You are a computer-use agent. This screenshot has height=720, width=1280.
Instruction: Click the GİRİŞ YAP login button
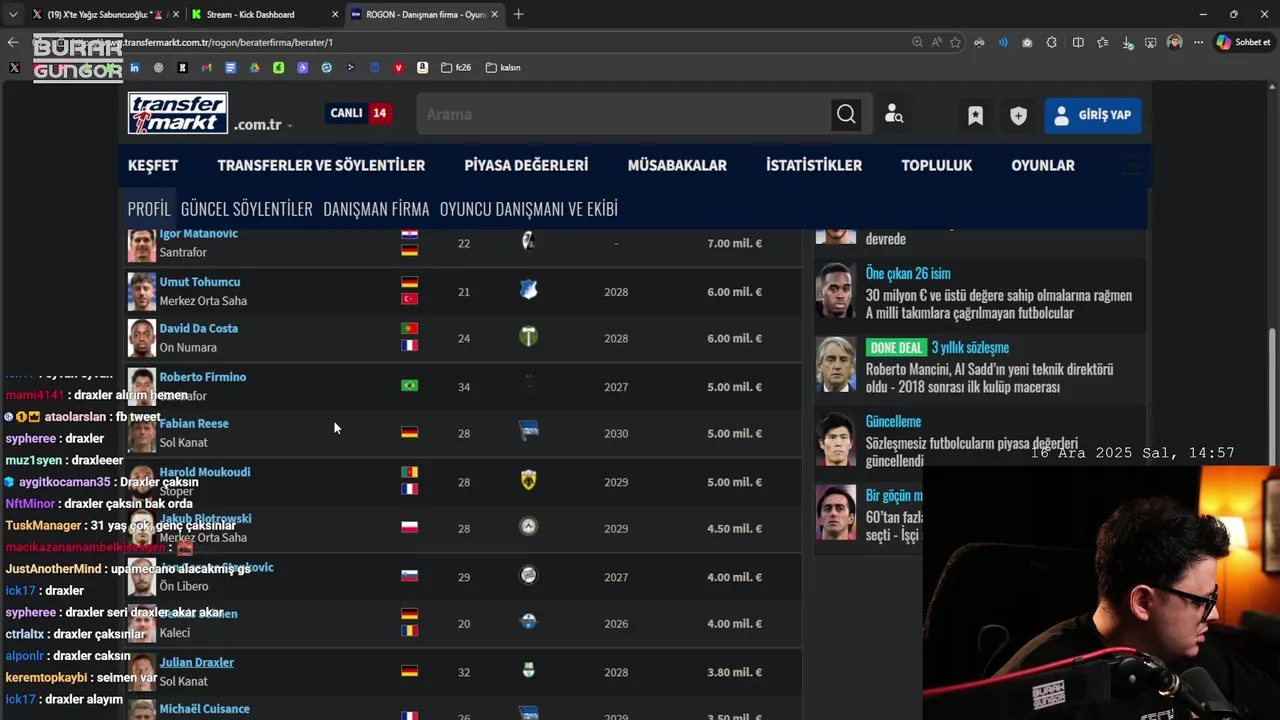(x=1093, y=115)
